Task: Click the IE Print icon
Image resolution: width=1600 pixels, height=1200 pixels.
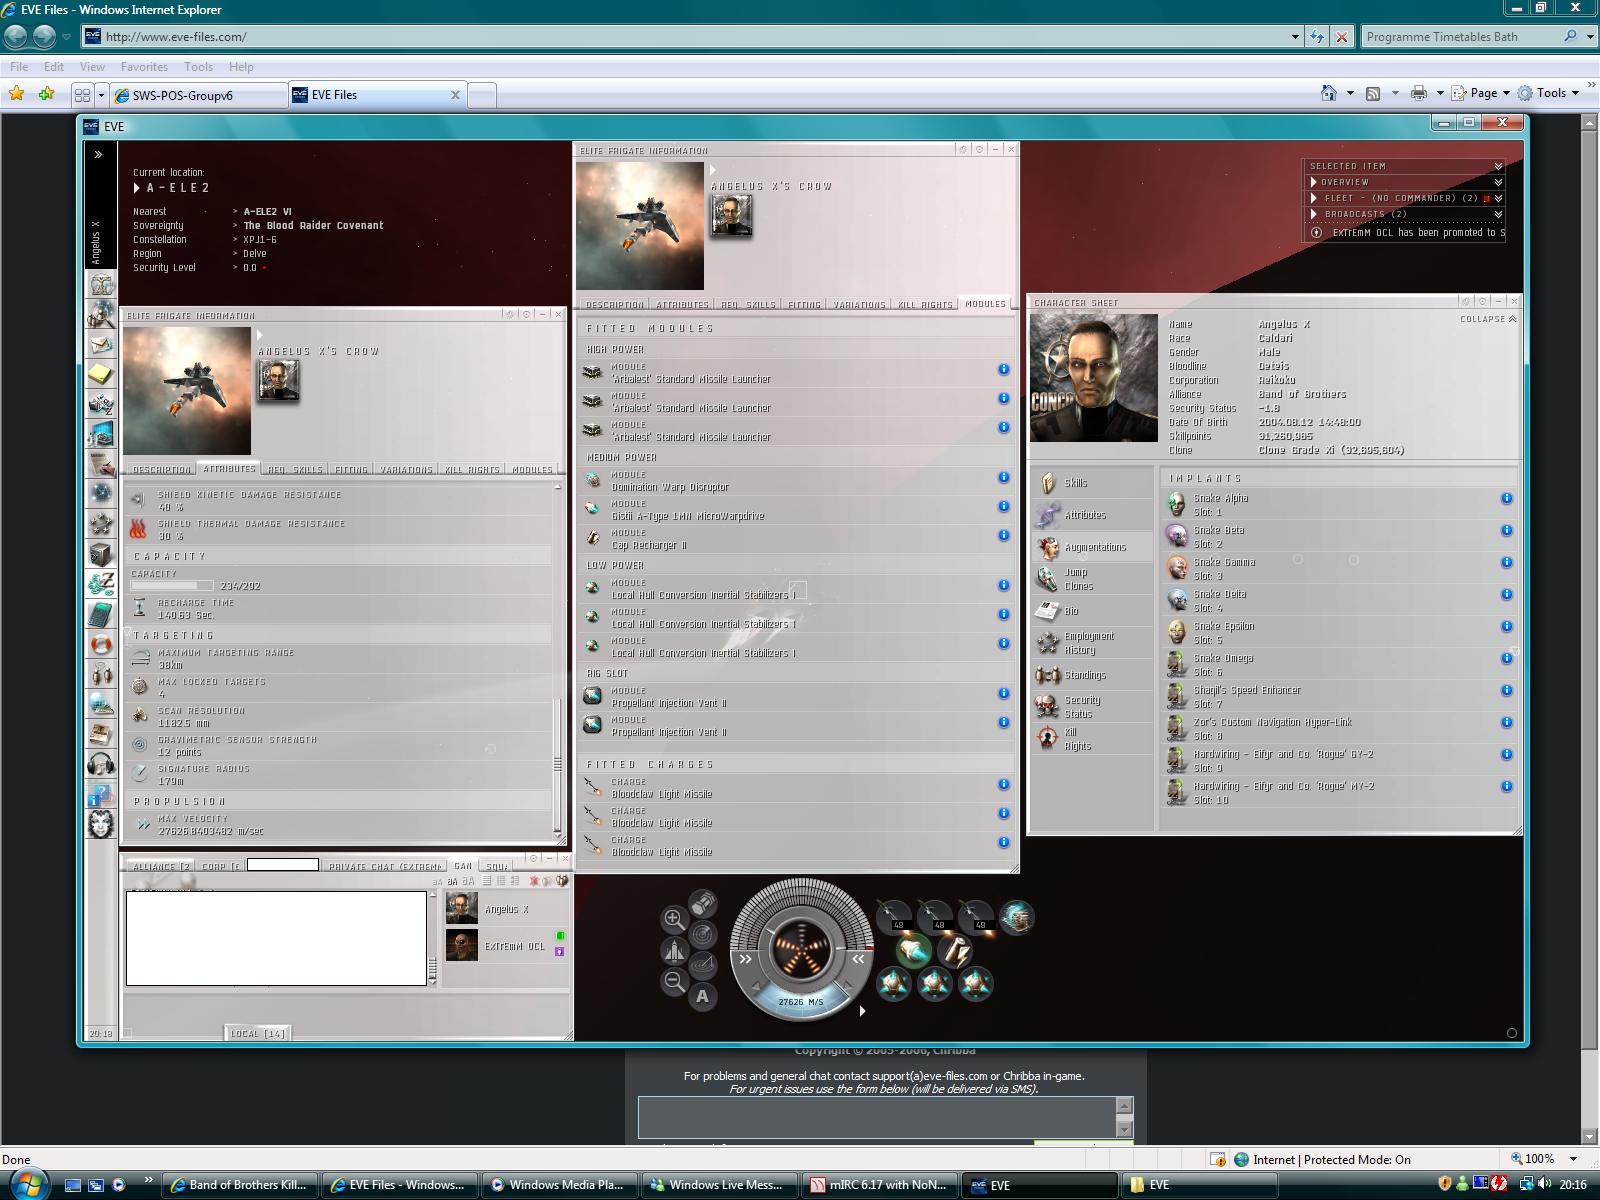Action: point(1418,93)
